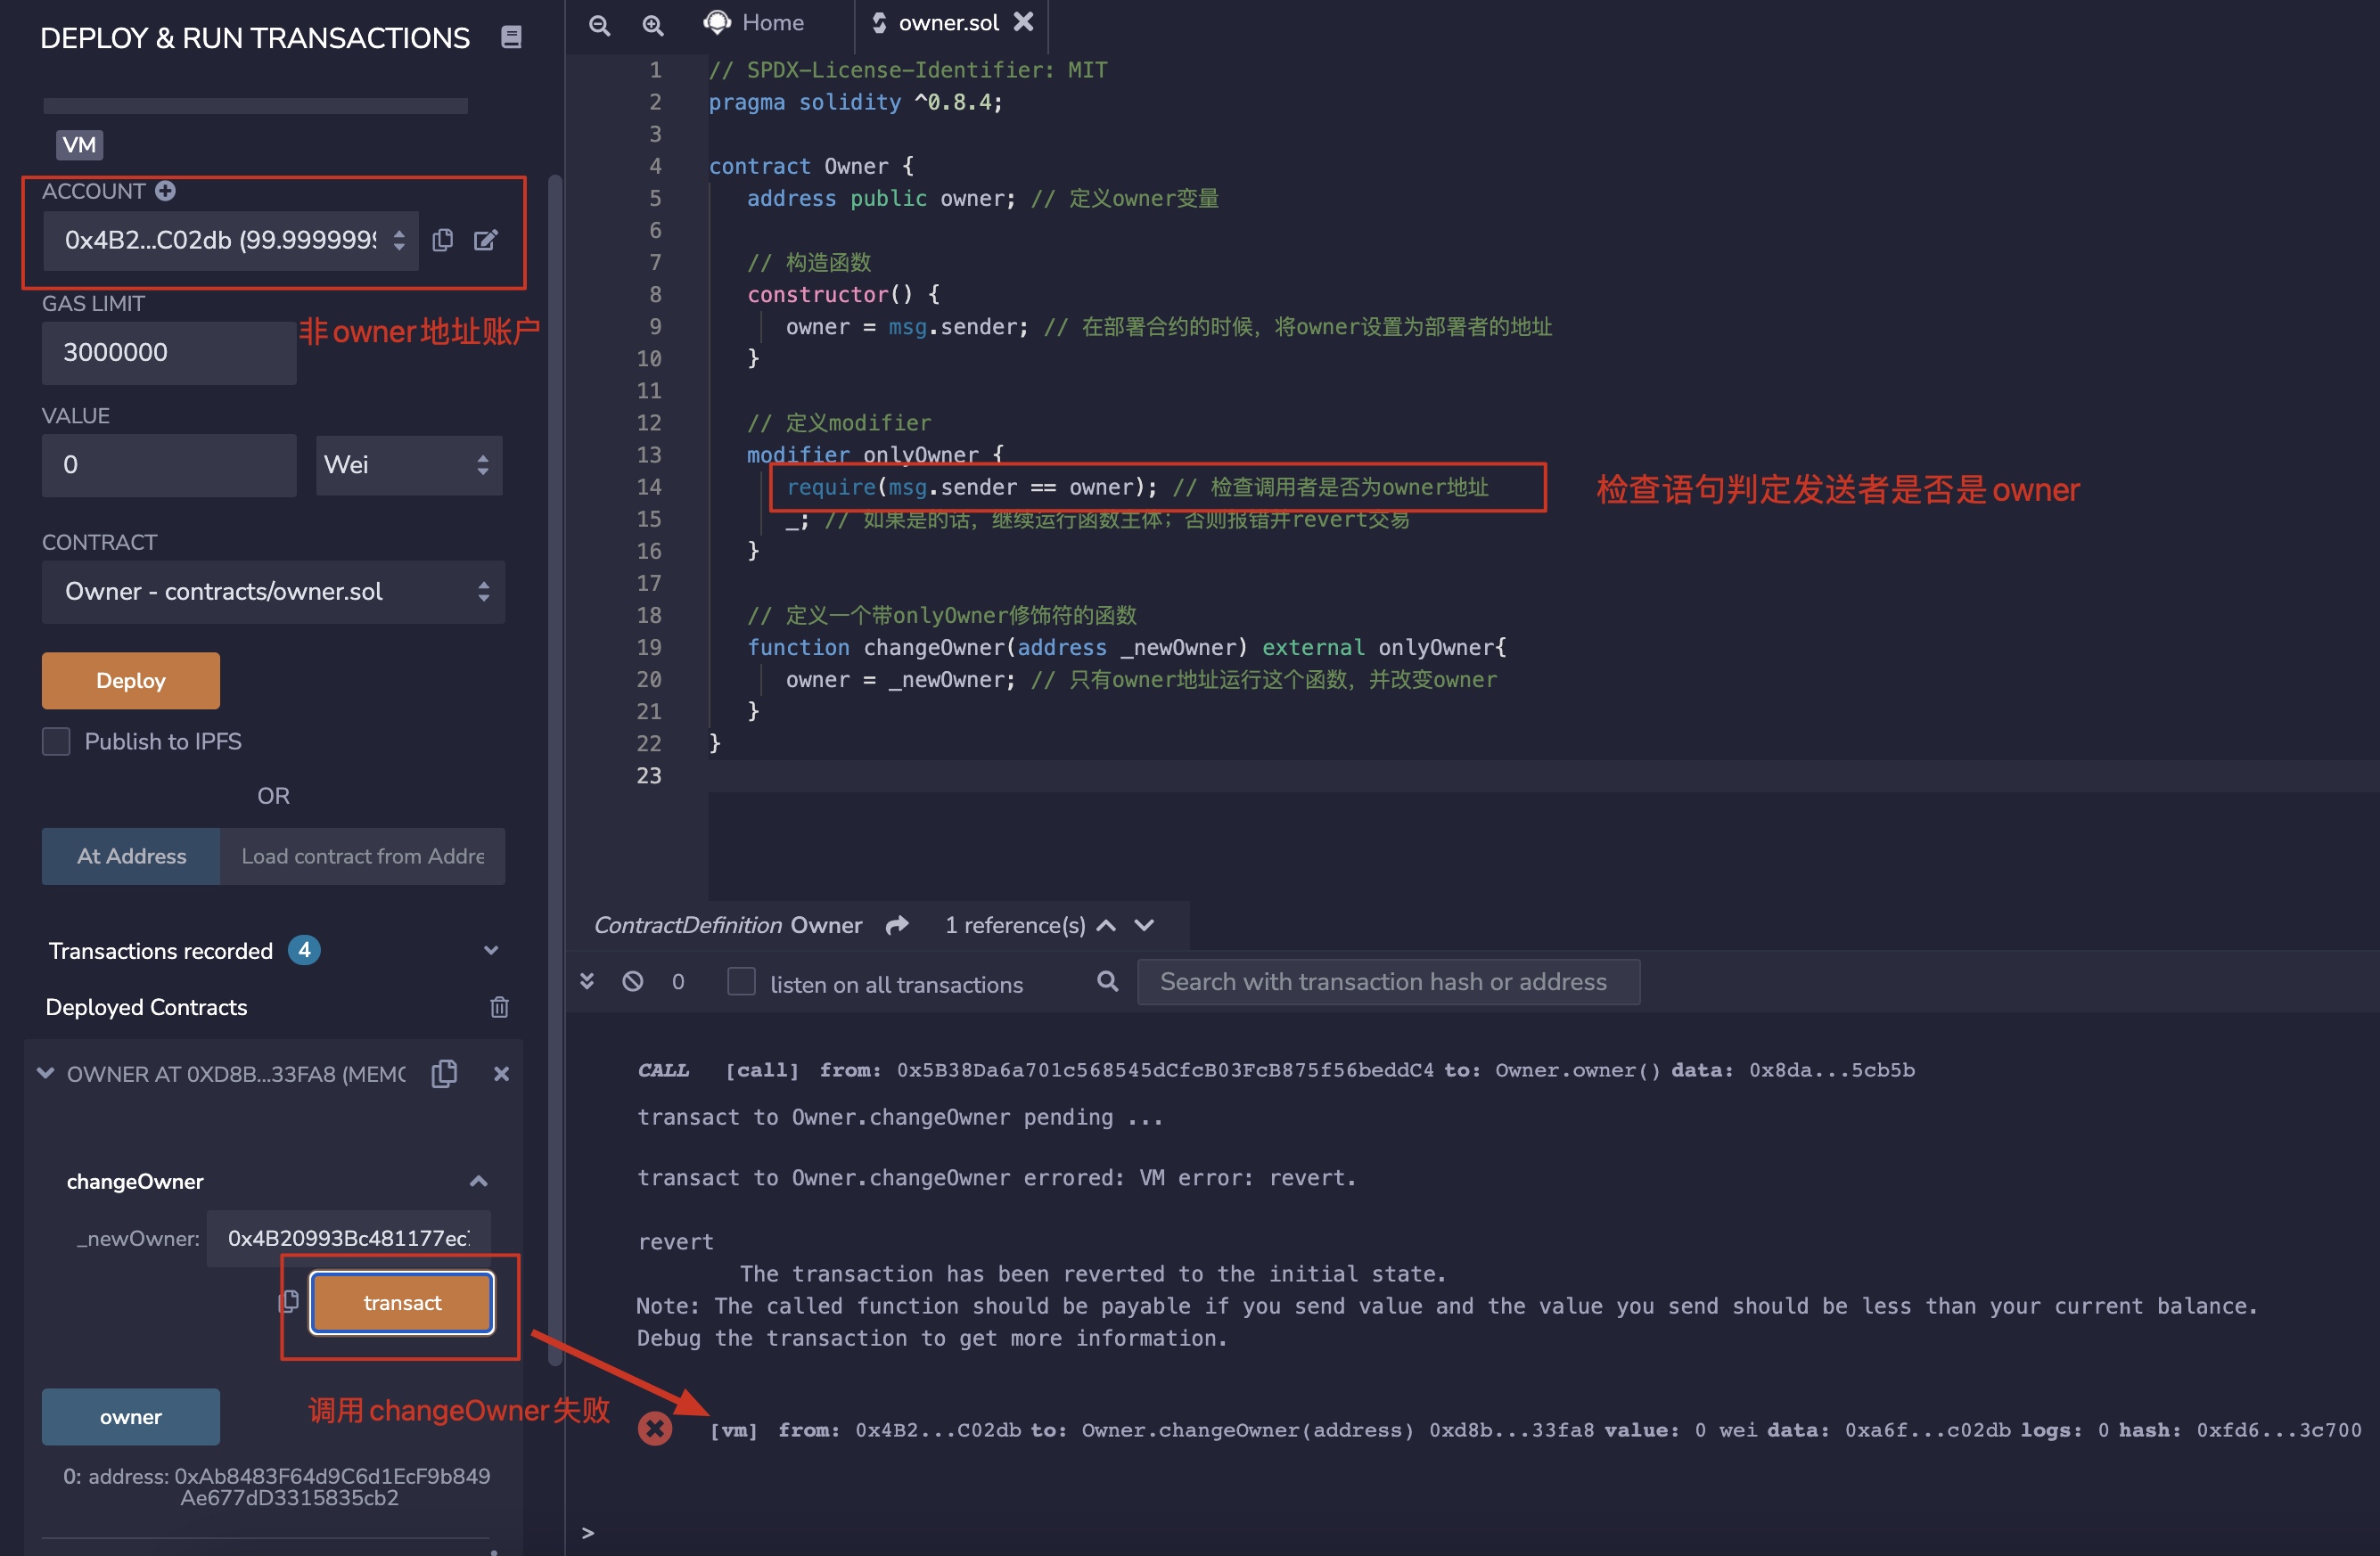Viewport: 2380px width, 1556px height.
Task: Click the terminal search magnifier icon
Action: 1107,982
